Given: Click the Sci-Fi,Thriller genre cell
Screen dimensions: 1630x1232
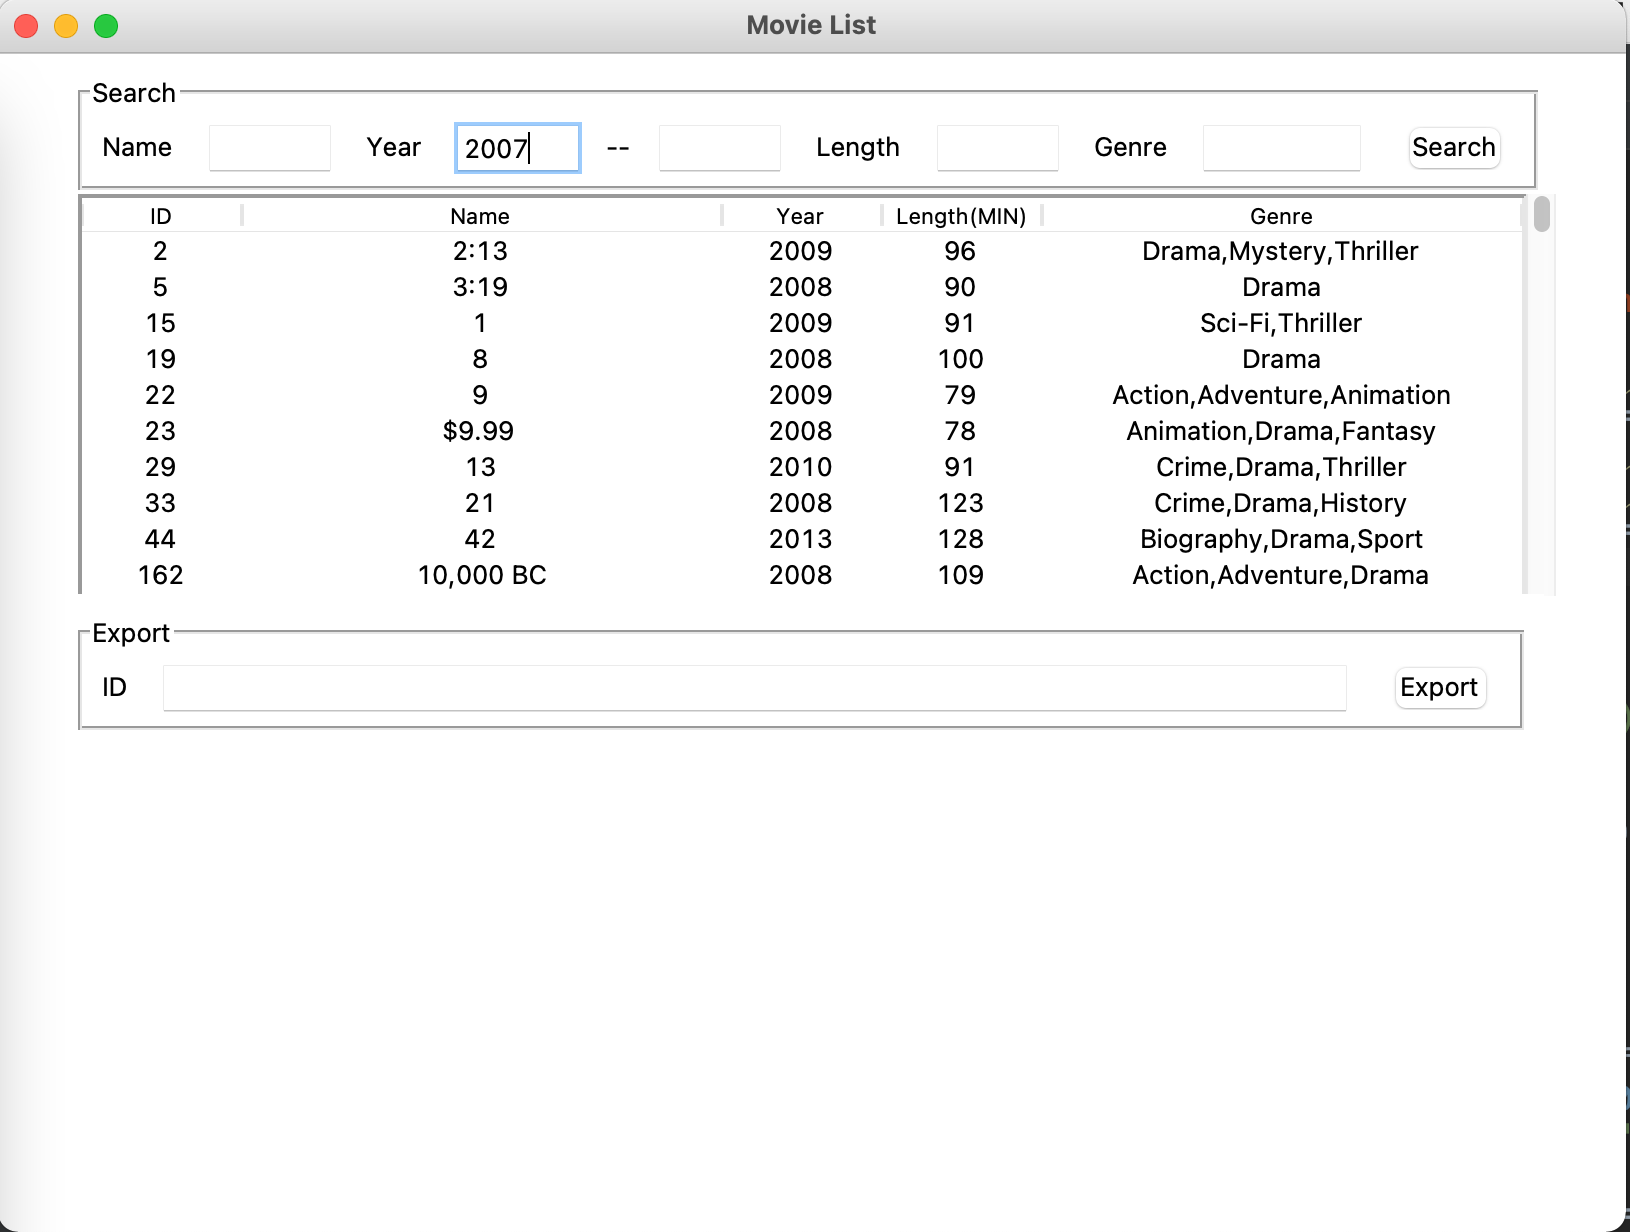Looking at the screenshot, I should (x=1281, y=323).
